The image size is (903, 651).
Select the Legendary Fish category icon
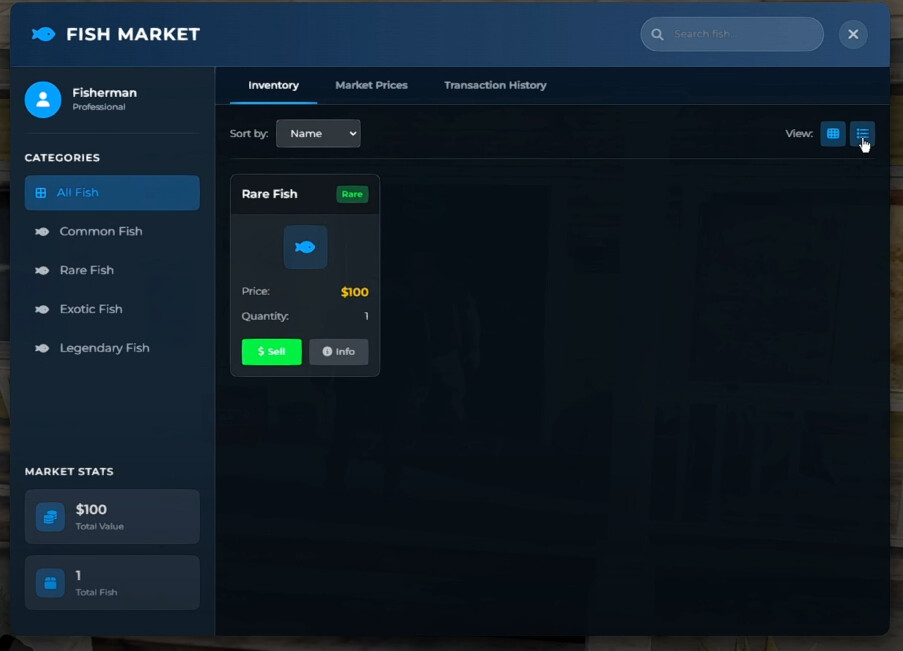pos(40,347)
